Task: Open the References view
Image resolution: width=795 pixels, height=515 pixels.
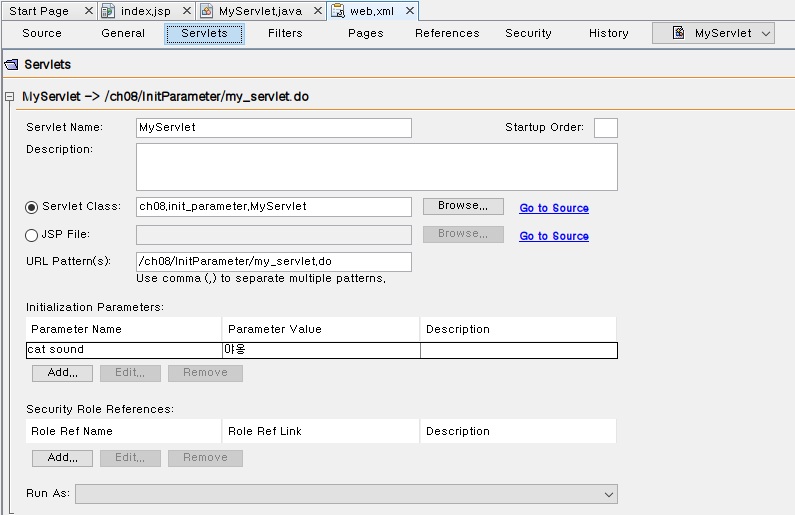Action: 447,33
